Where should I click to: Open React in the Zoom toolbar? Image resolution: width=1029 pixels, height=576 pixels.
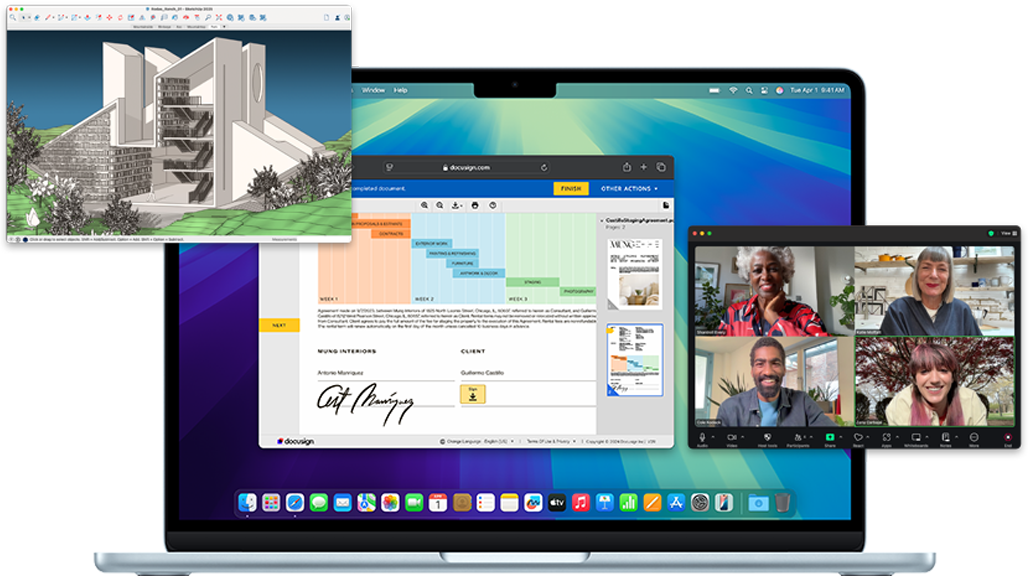(858, 439)
